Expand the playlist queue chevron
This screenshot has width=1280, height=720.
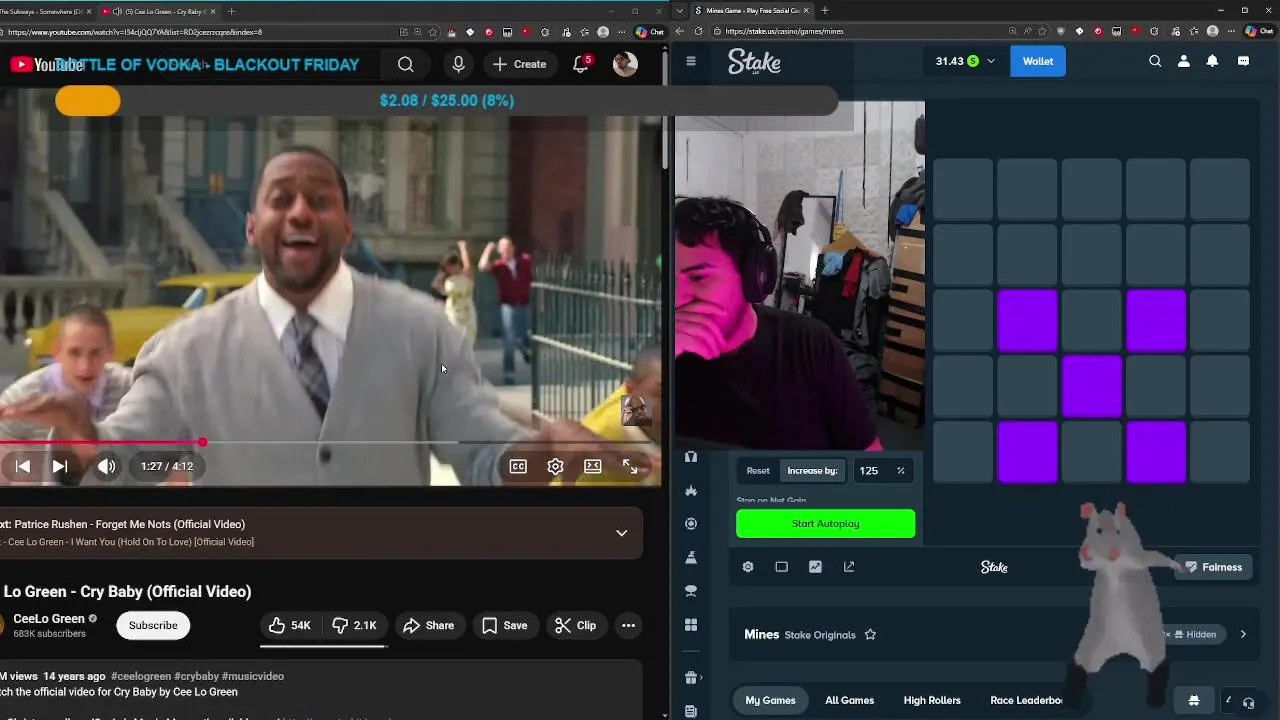[621, 533]
